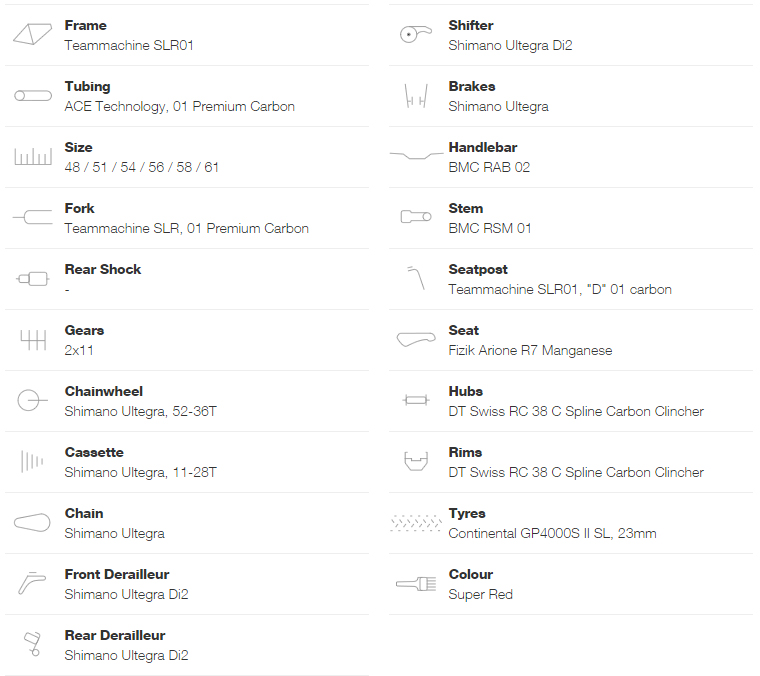The width and height of the screenshot is (760, 676).
Task: Click the Colour paintbrush icon
Action: click(x=416, y=584)
